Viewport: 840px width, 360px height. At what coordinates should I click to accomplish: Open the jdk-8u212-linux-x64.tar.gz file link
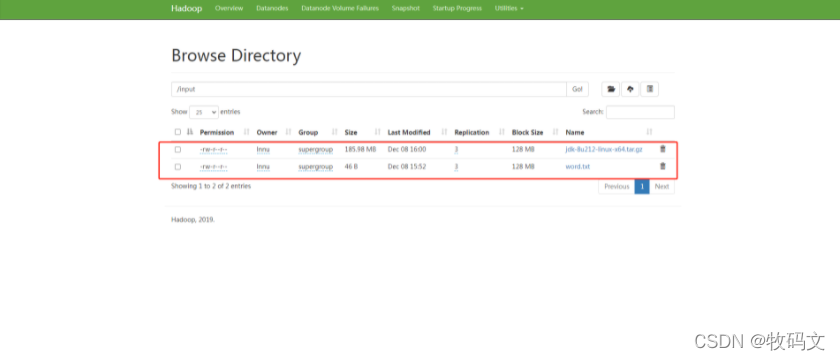pyautogui.click(x=604, y=149)
